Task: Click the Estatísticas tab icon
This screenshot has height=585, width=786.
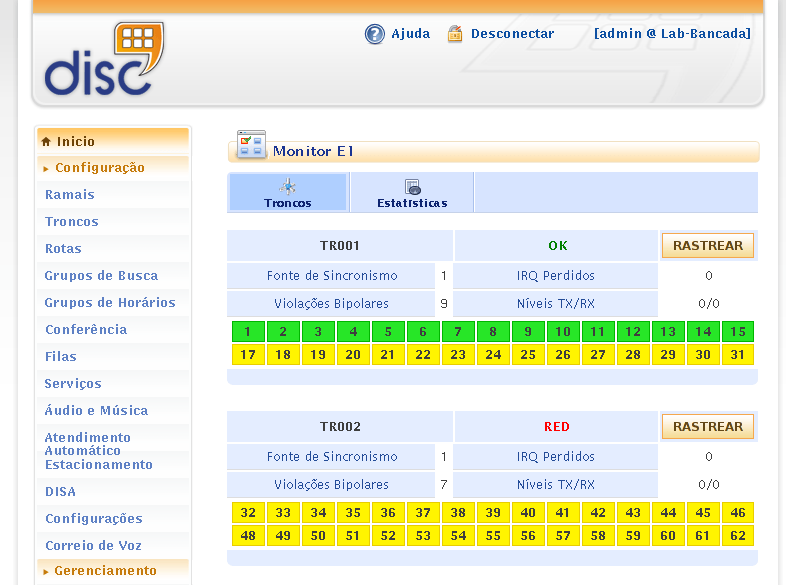Action: [x=412, y=186]
